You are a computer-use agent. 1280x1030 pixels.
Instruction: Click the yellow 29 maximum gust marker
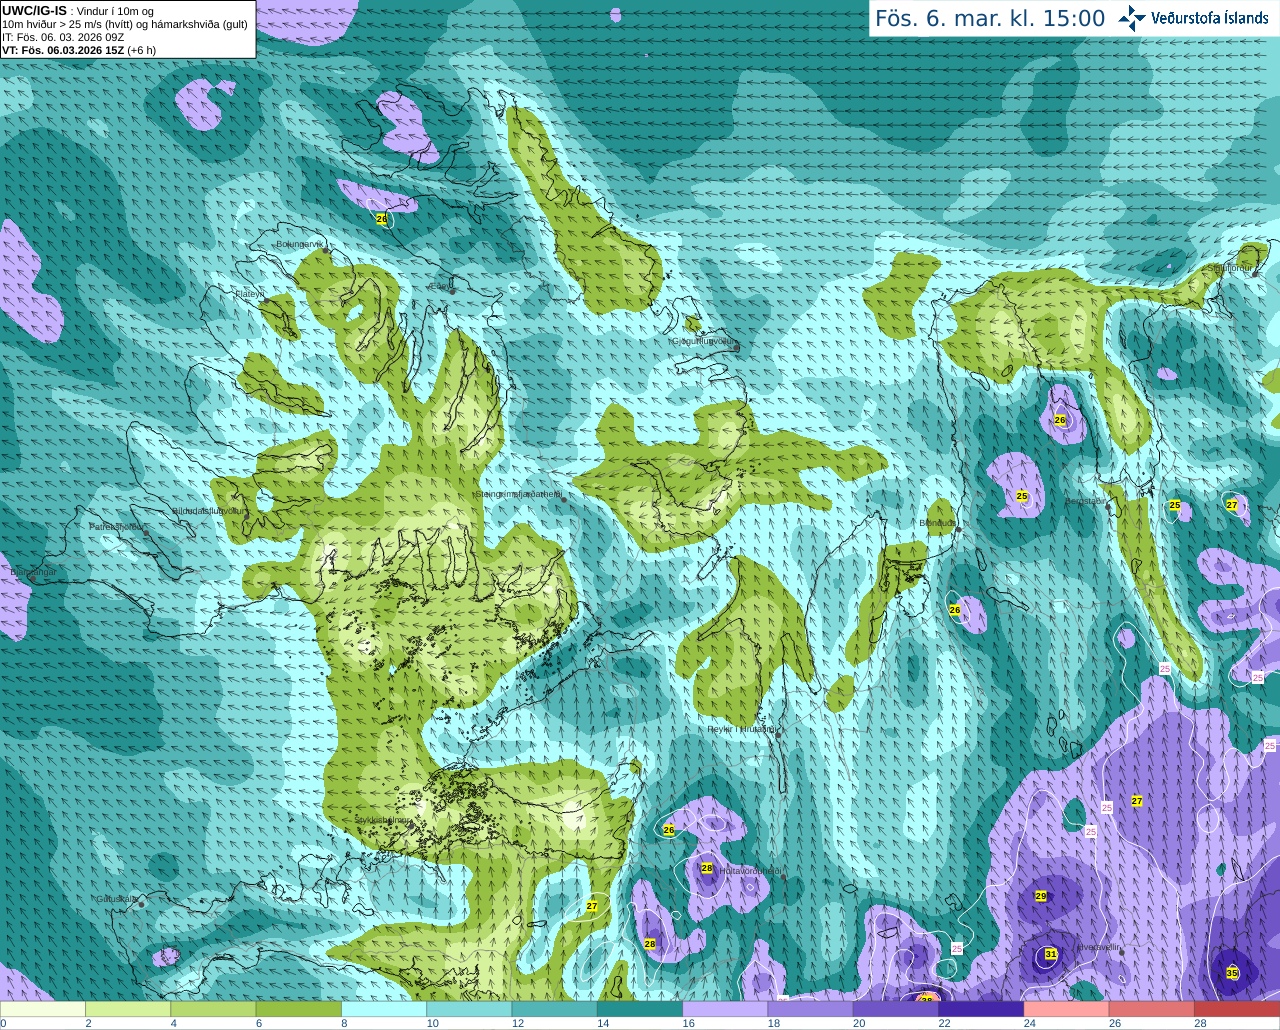coord(1040,896)
